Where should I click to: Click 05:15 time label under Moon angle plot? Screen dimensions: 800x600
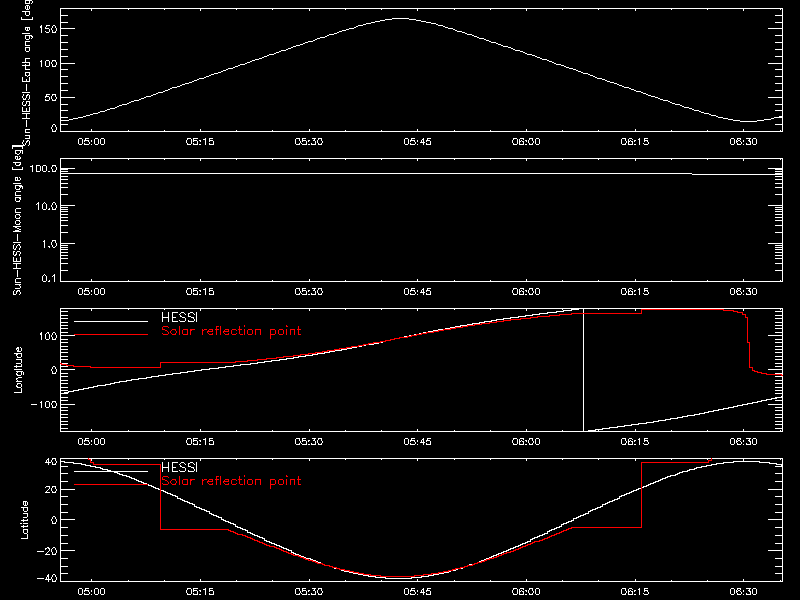click(200, 292)
